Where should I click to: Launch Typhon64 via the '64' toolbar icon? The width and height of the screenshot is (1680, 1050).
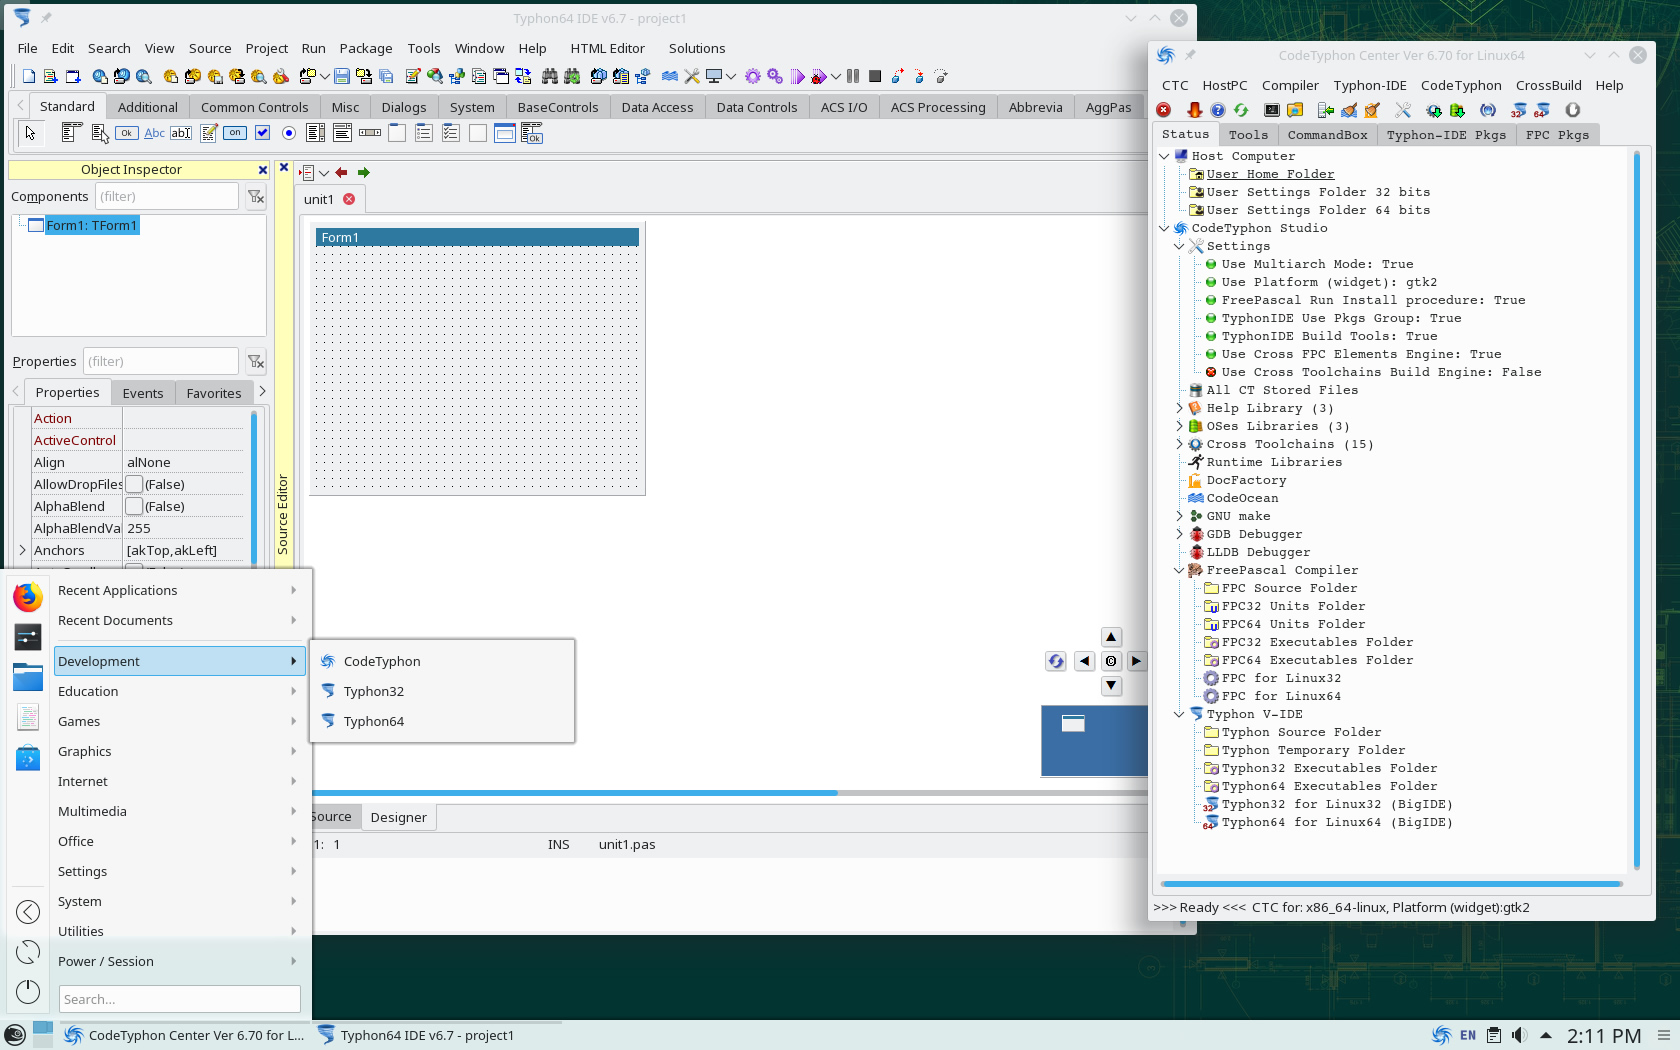pyautogui.click(x=1542, y=110)
